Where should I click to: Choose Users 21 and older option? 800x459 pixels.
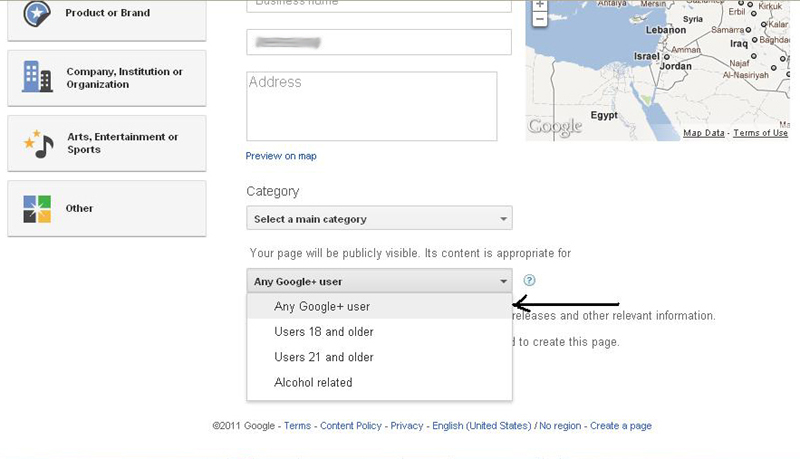379,357
